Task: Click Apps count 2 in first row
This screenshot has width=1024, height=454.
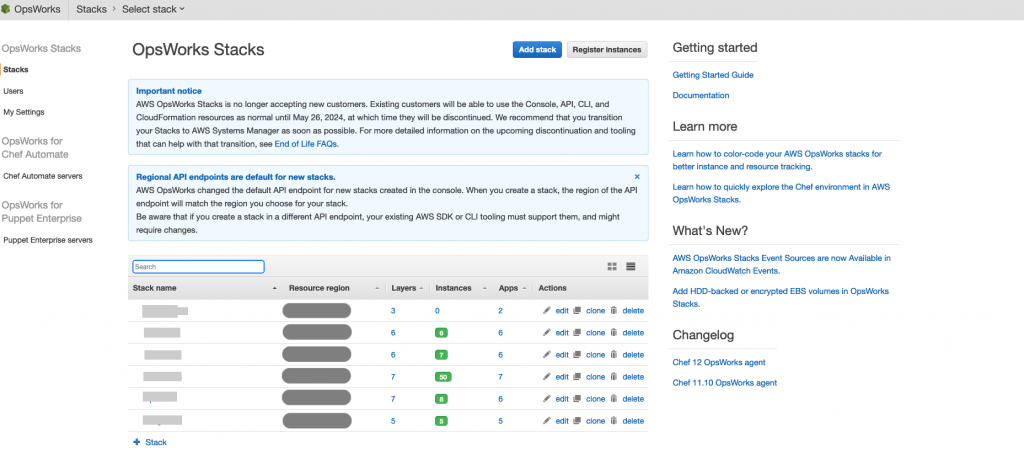Action: coord(500,311)
